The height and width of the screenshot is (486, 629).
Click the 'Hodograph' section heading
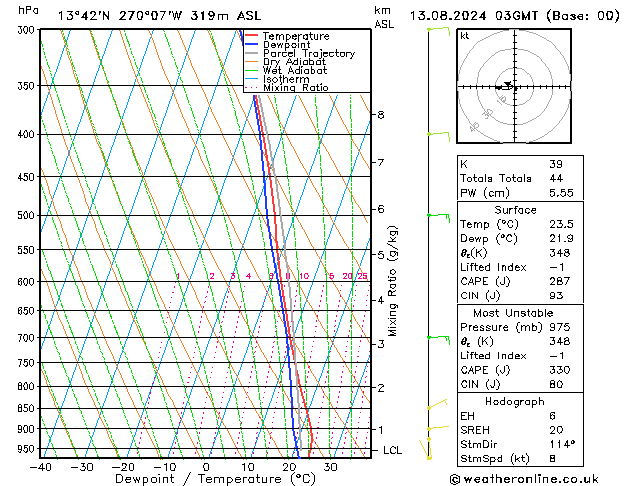click(515, 401)
